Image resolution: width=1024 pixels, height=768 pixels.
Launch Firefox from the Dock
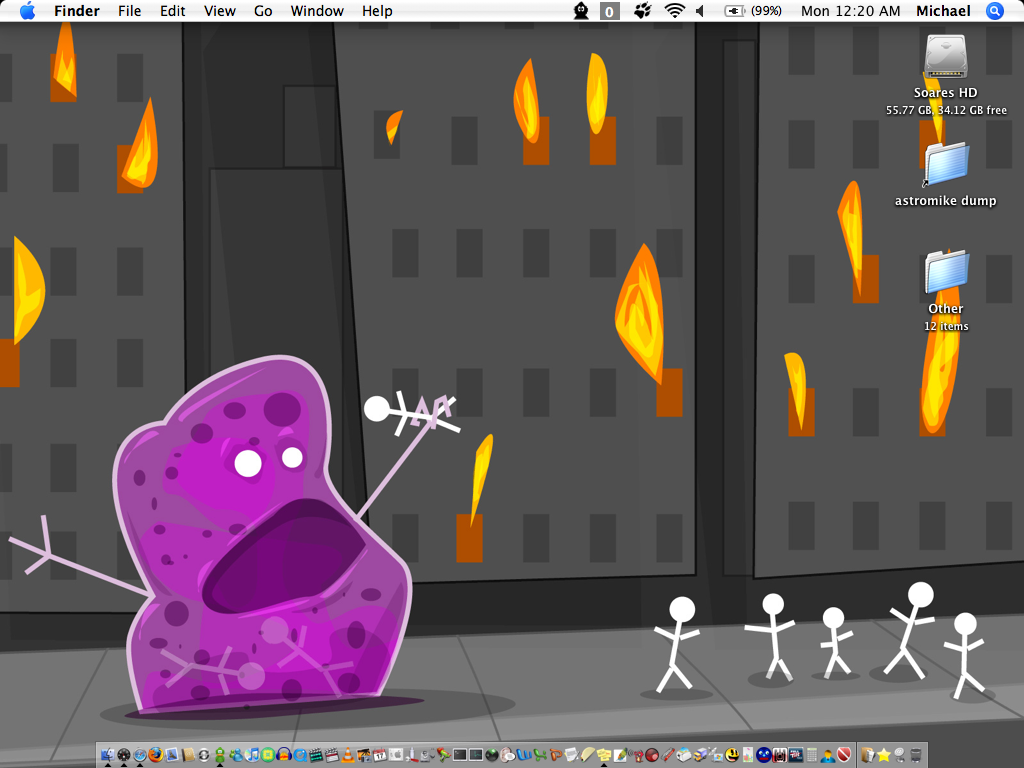[x=155, y=754]
